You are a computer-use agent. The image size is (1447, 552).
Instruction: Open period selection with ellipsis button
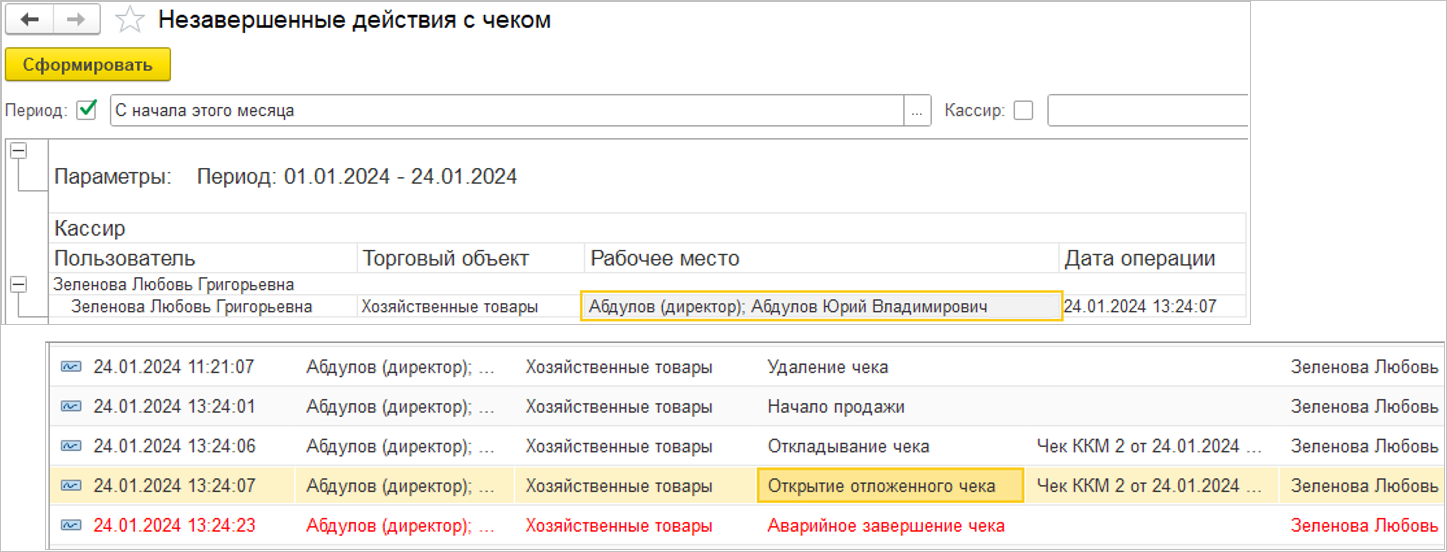pyautogui.click(x=917, y=110)
